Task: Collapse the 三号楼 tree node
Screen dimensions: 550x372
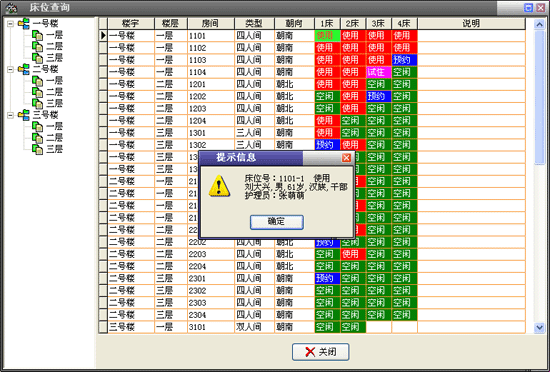Action: tap(11, 115)
